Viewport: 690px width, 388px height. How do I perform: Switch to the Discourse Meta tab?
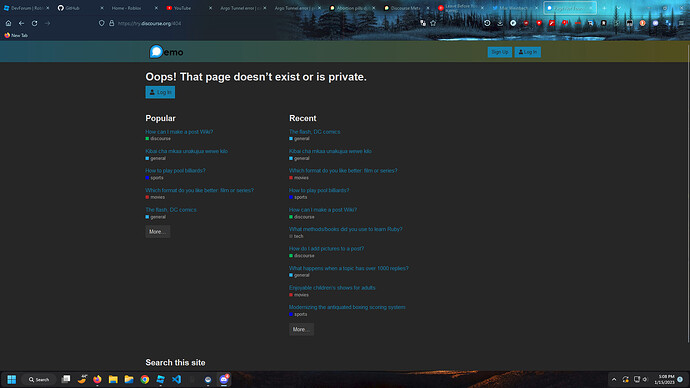(406, 8)
